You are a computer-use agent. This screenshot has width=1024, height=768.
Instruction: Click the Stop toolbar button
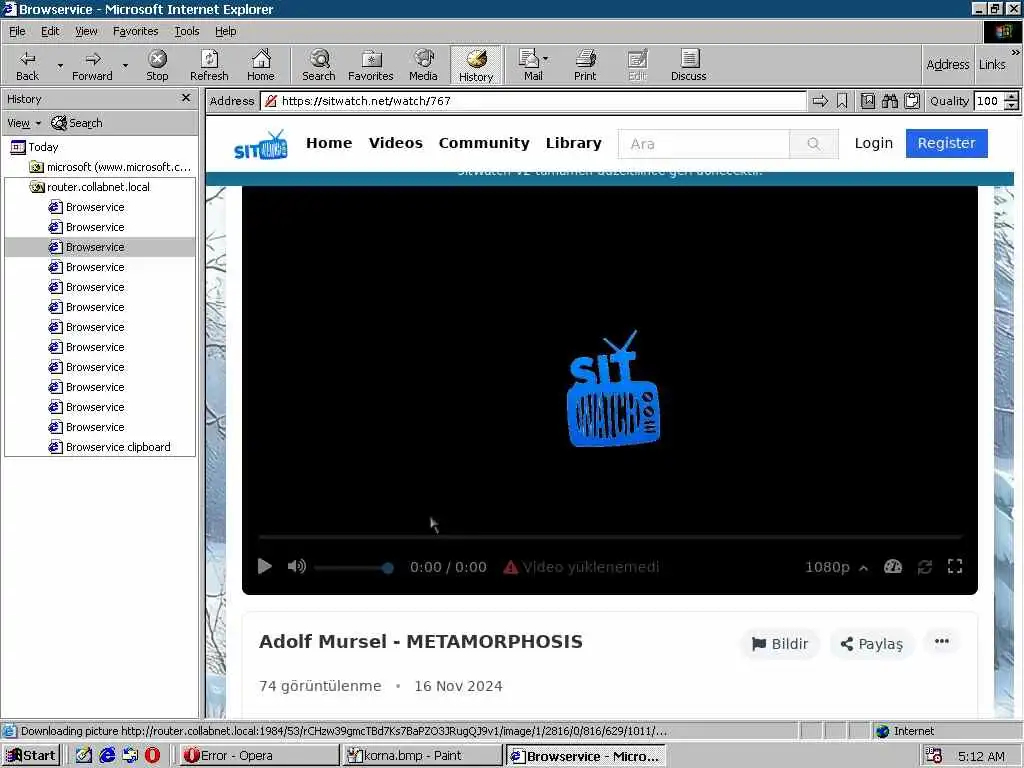157,65
